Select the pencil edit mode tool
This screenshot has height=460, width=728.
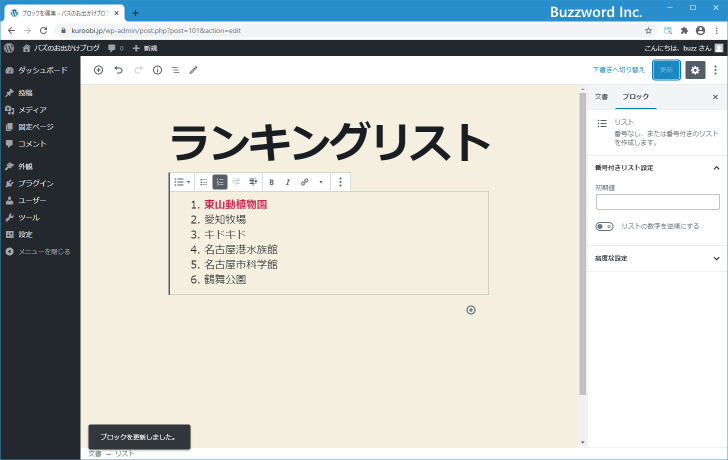(x=194, y=70)
